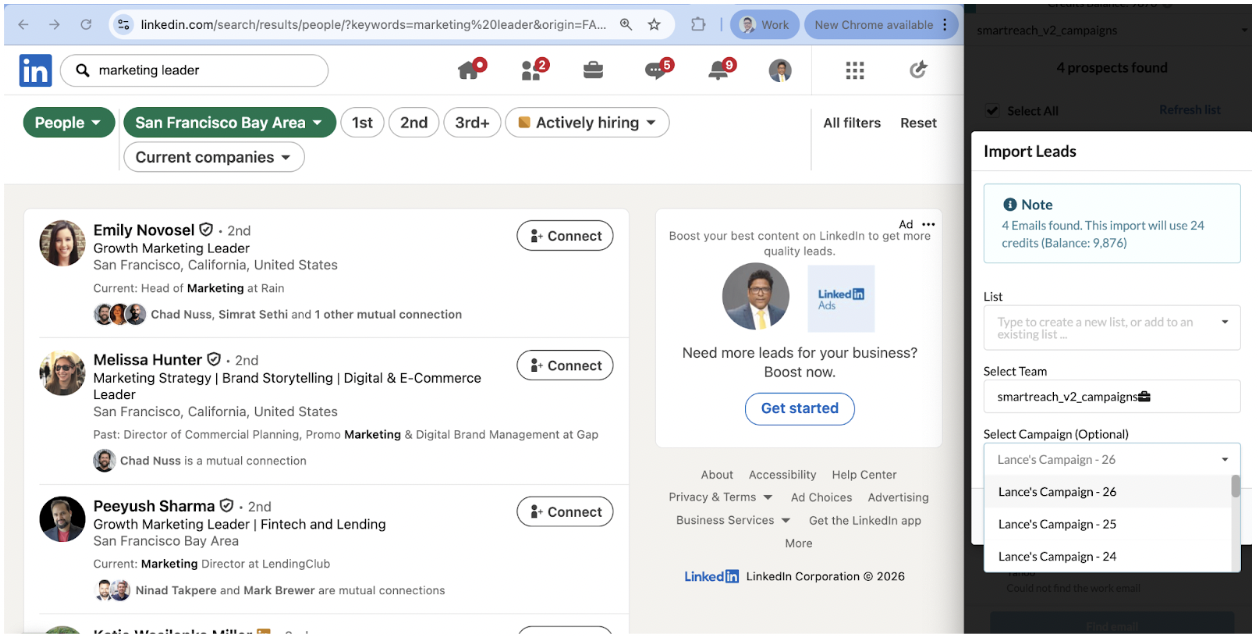Open the Me profile avatar menu
The image size is (1258, 636).
780,71
